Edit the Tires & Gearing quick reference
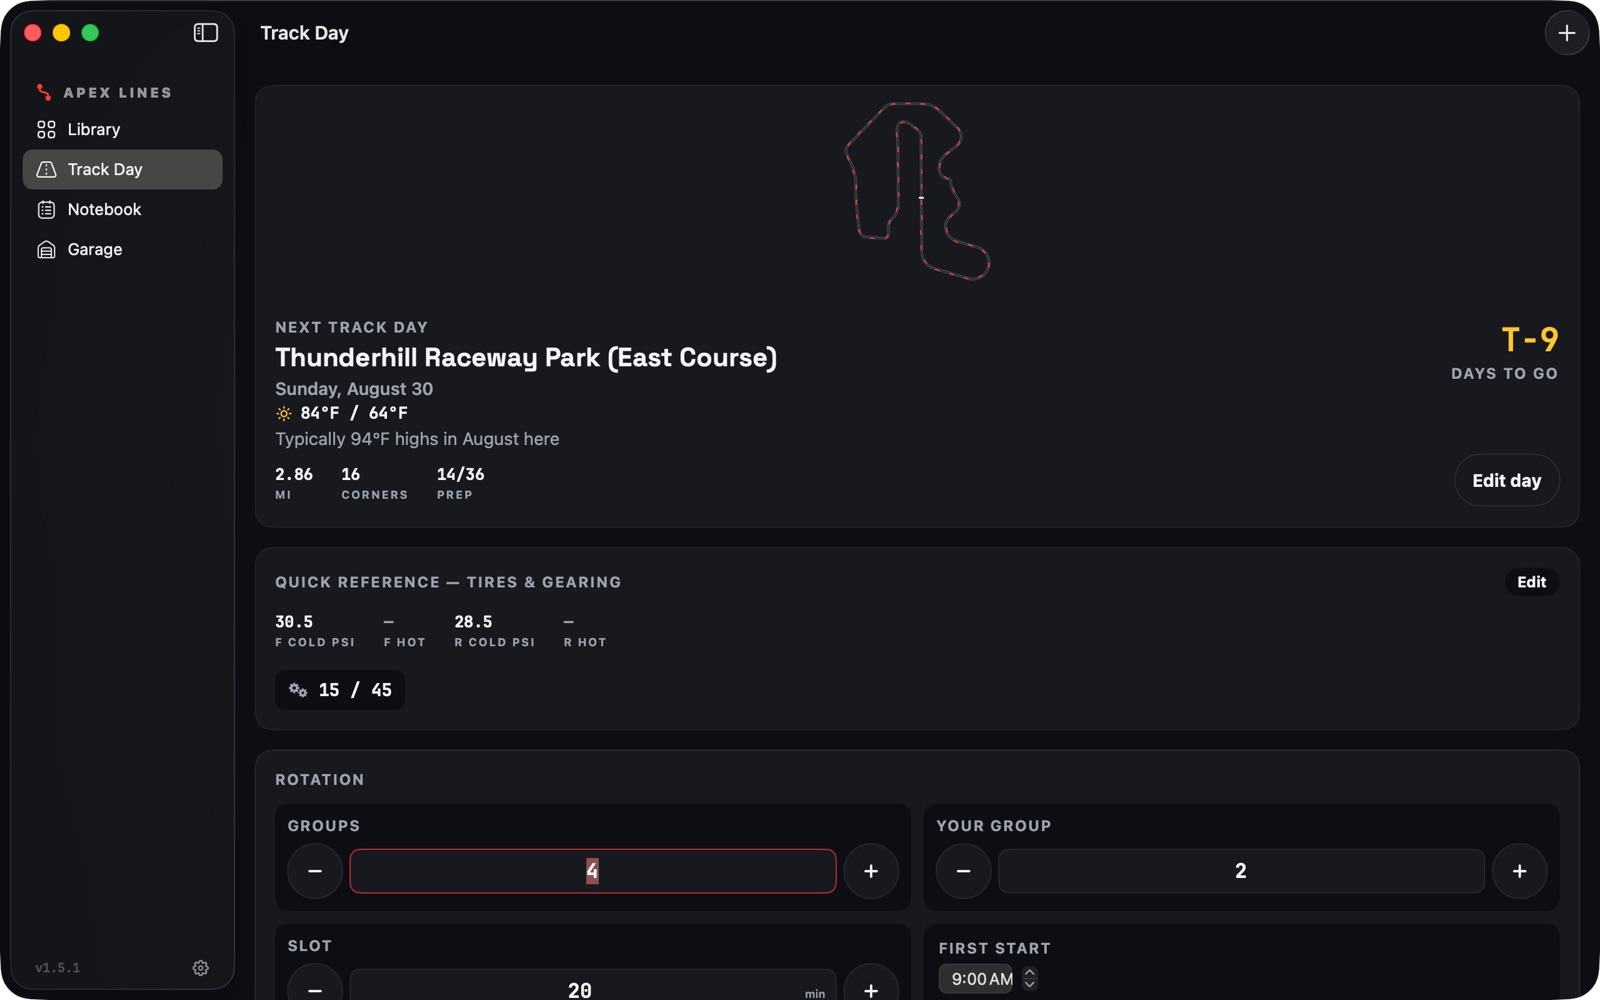The height and width of the screenshot is (1000, 1600). click(1531, 582)
